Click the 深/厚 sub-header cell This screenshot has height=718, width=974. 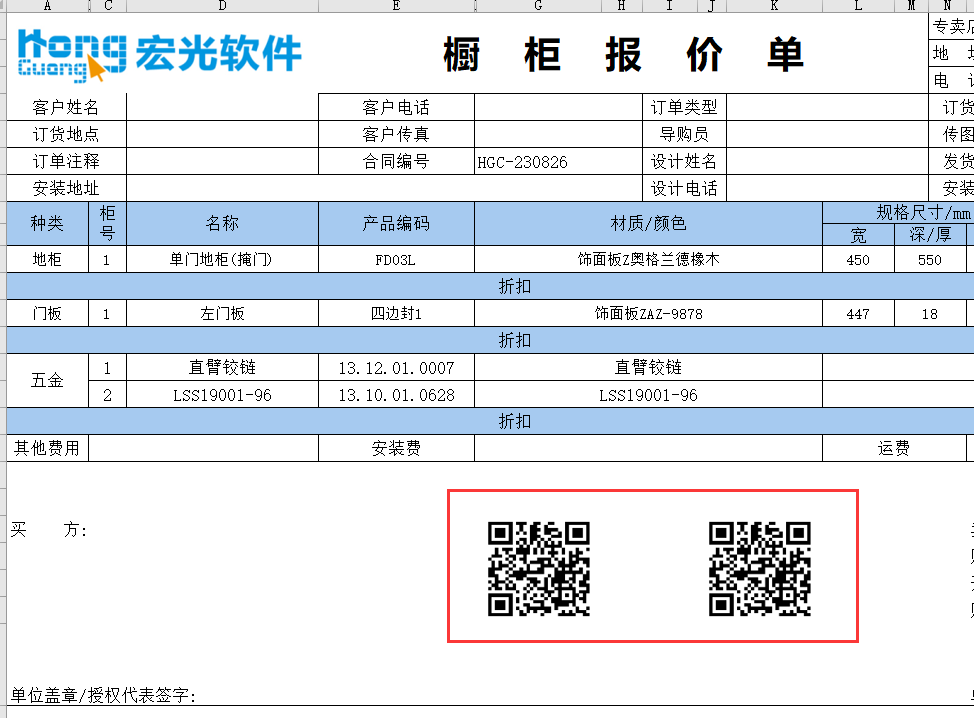click(x=930, y=235)
